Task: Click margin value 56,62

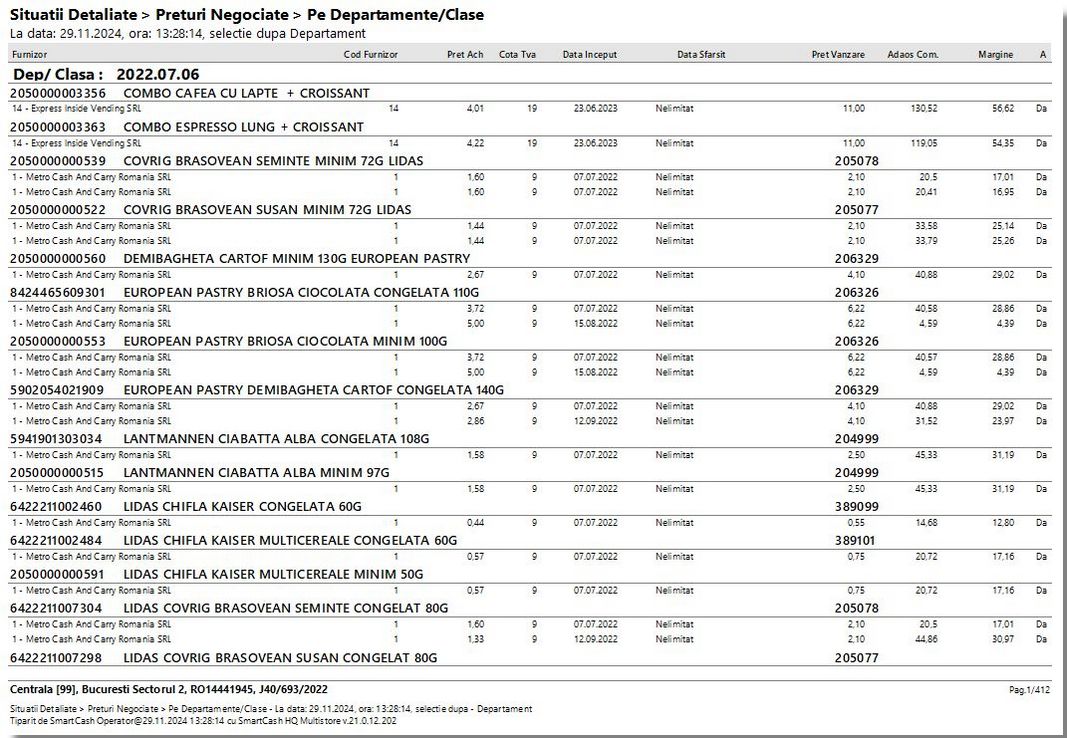Action: pyautogui.click(x=1003, y=108)
